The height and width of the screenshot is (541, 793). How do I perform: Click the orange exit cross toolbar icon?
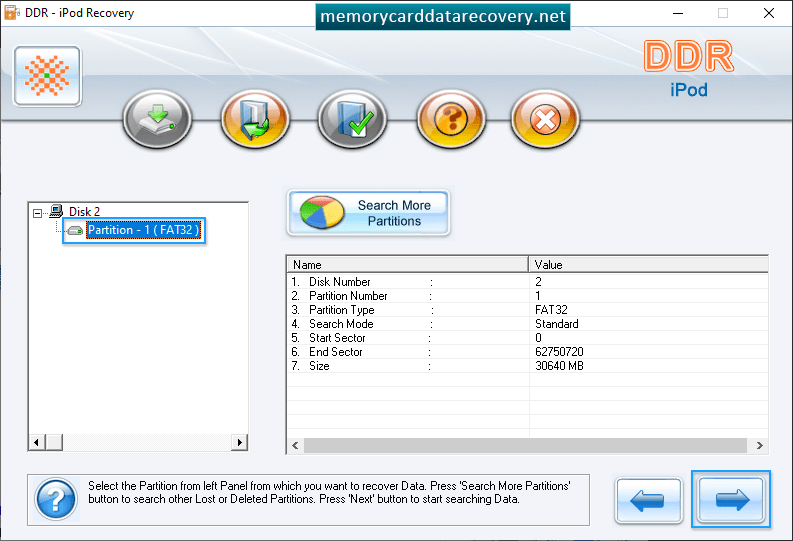coord(545,119)
